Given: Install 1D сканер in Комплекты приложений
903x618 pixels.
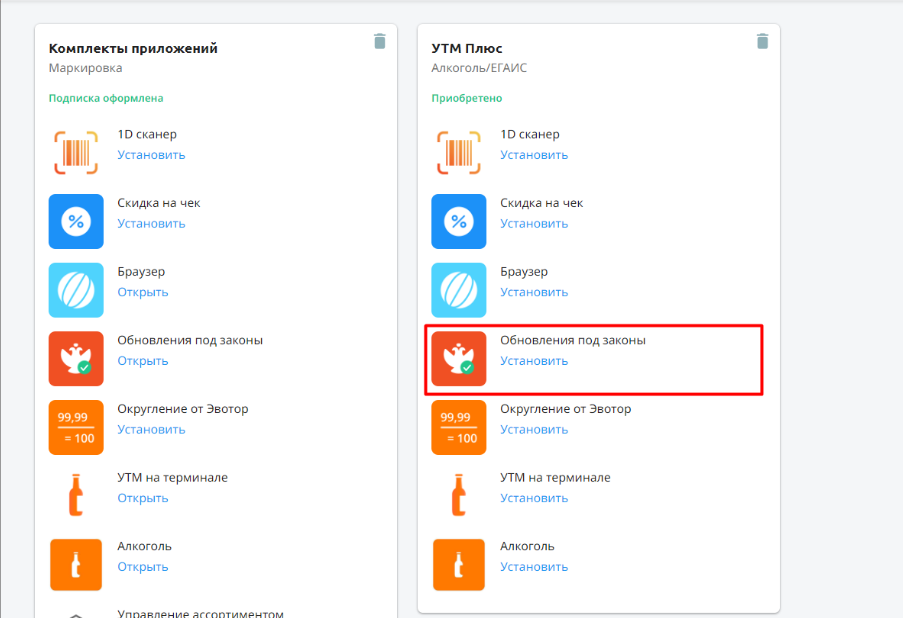Looking at the screenshot, I should pos(151,155).
